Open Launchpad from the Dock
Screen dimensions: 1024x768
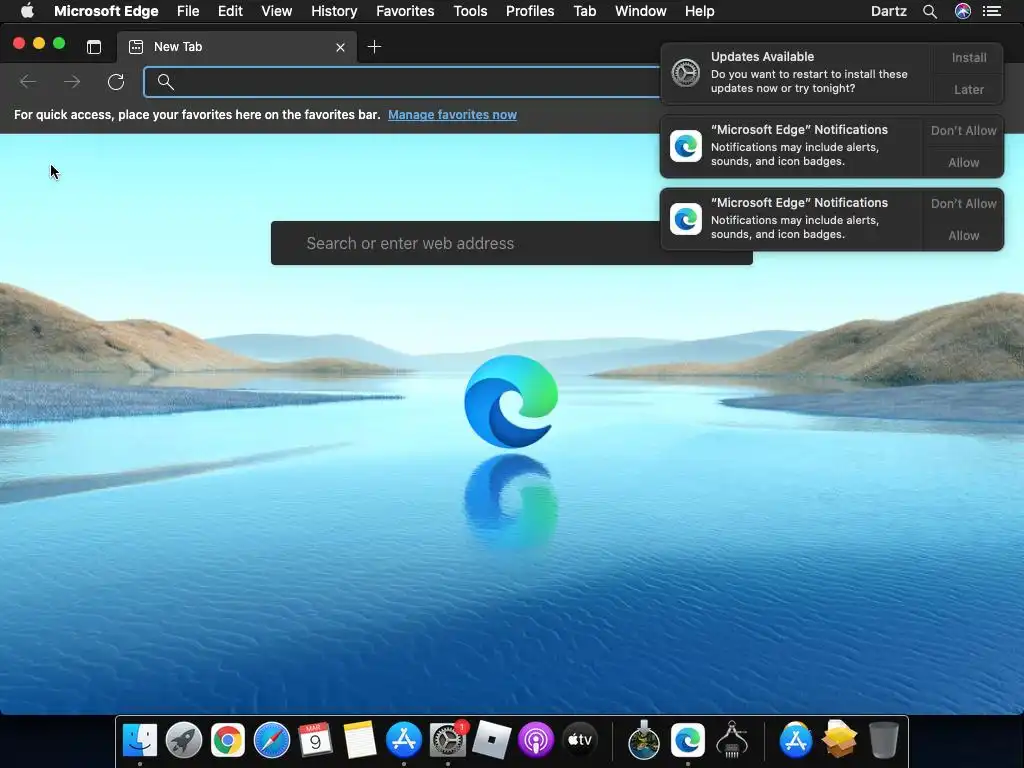tap(184, 740)
